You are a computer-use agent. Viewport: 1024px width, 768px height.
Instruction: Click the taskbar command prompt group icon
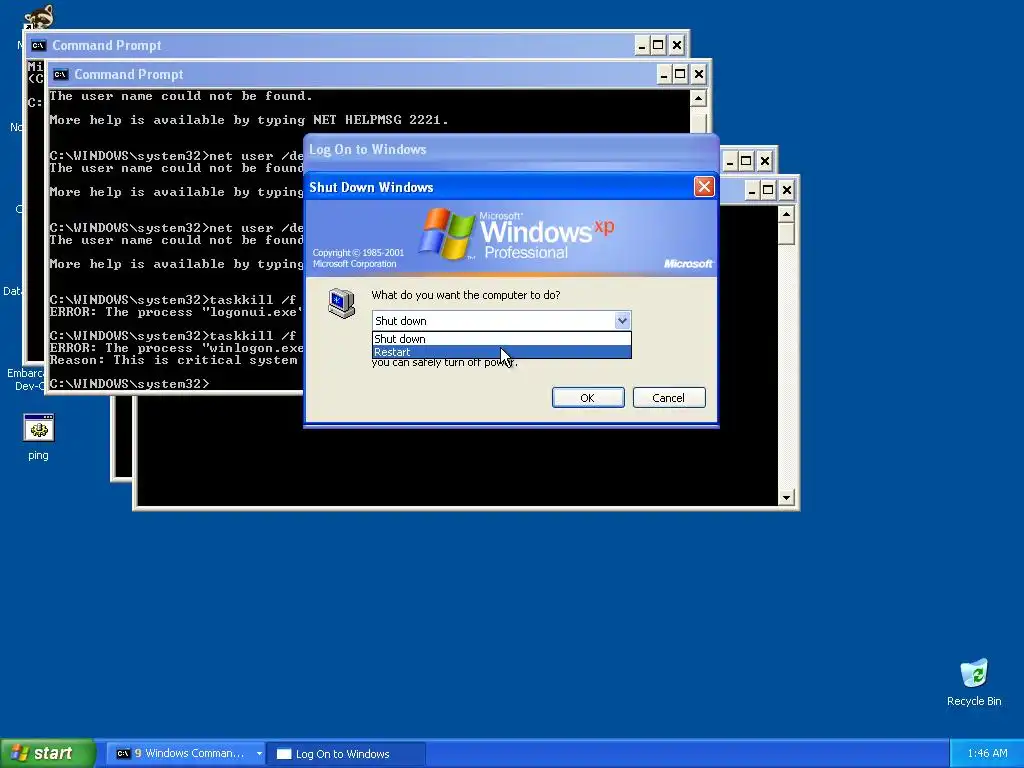(123, 754)
